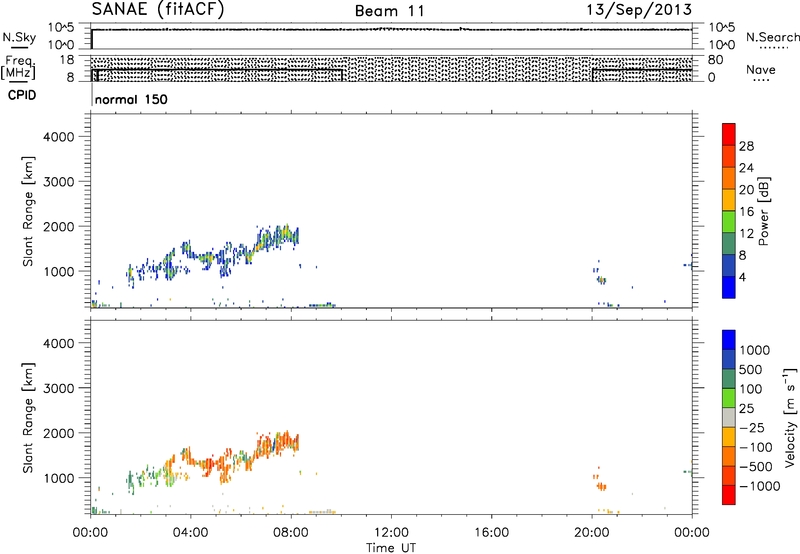Click the normal 150 CPID value
The image size is (800, 554).
point(131,99)
